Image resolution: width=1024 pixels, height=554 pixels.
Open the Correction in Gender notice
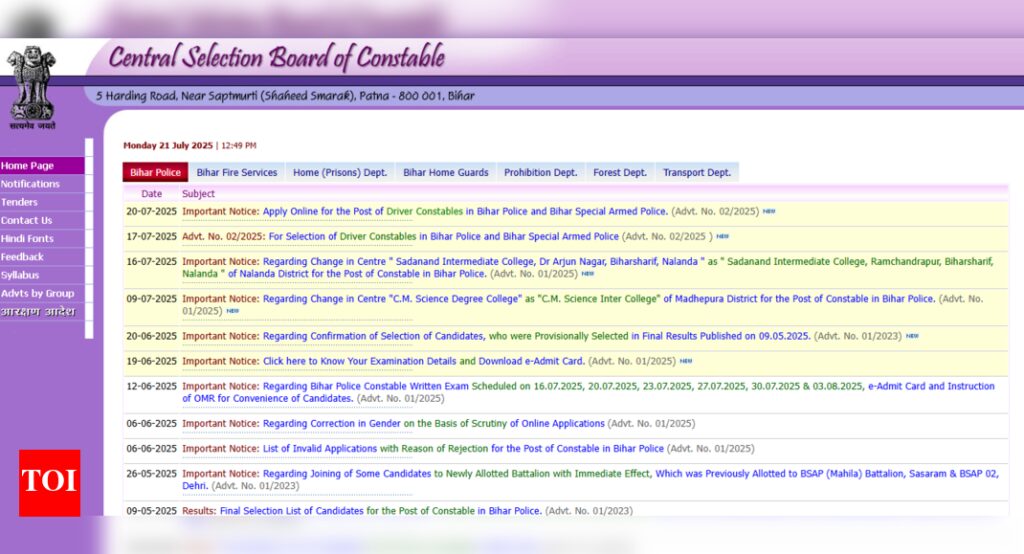(434, 423)
